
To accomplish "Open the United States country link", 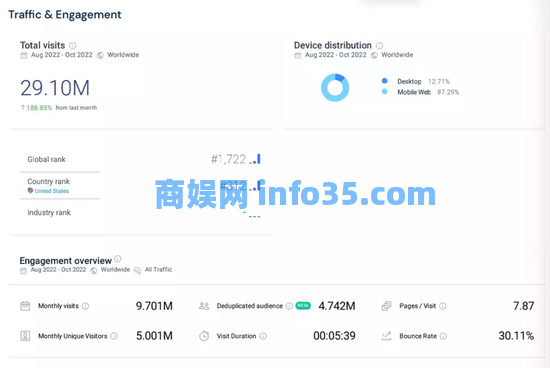I will click(x=52, y=191).
